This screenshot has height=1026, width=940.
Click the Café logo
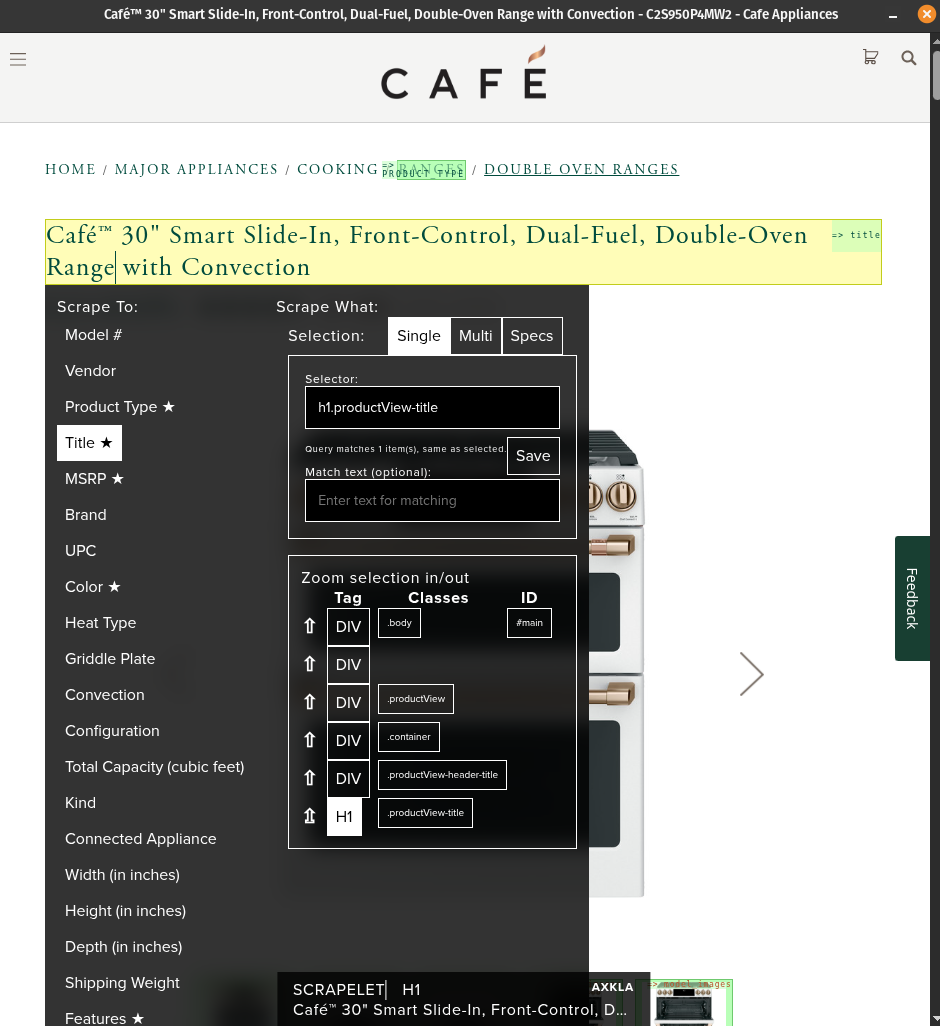464,74
